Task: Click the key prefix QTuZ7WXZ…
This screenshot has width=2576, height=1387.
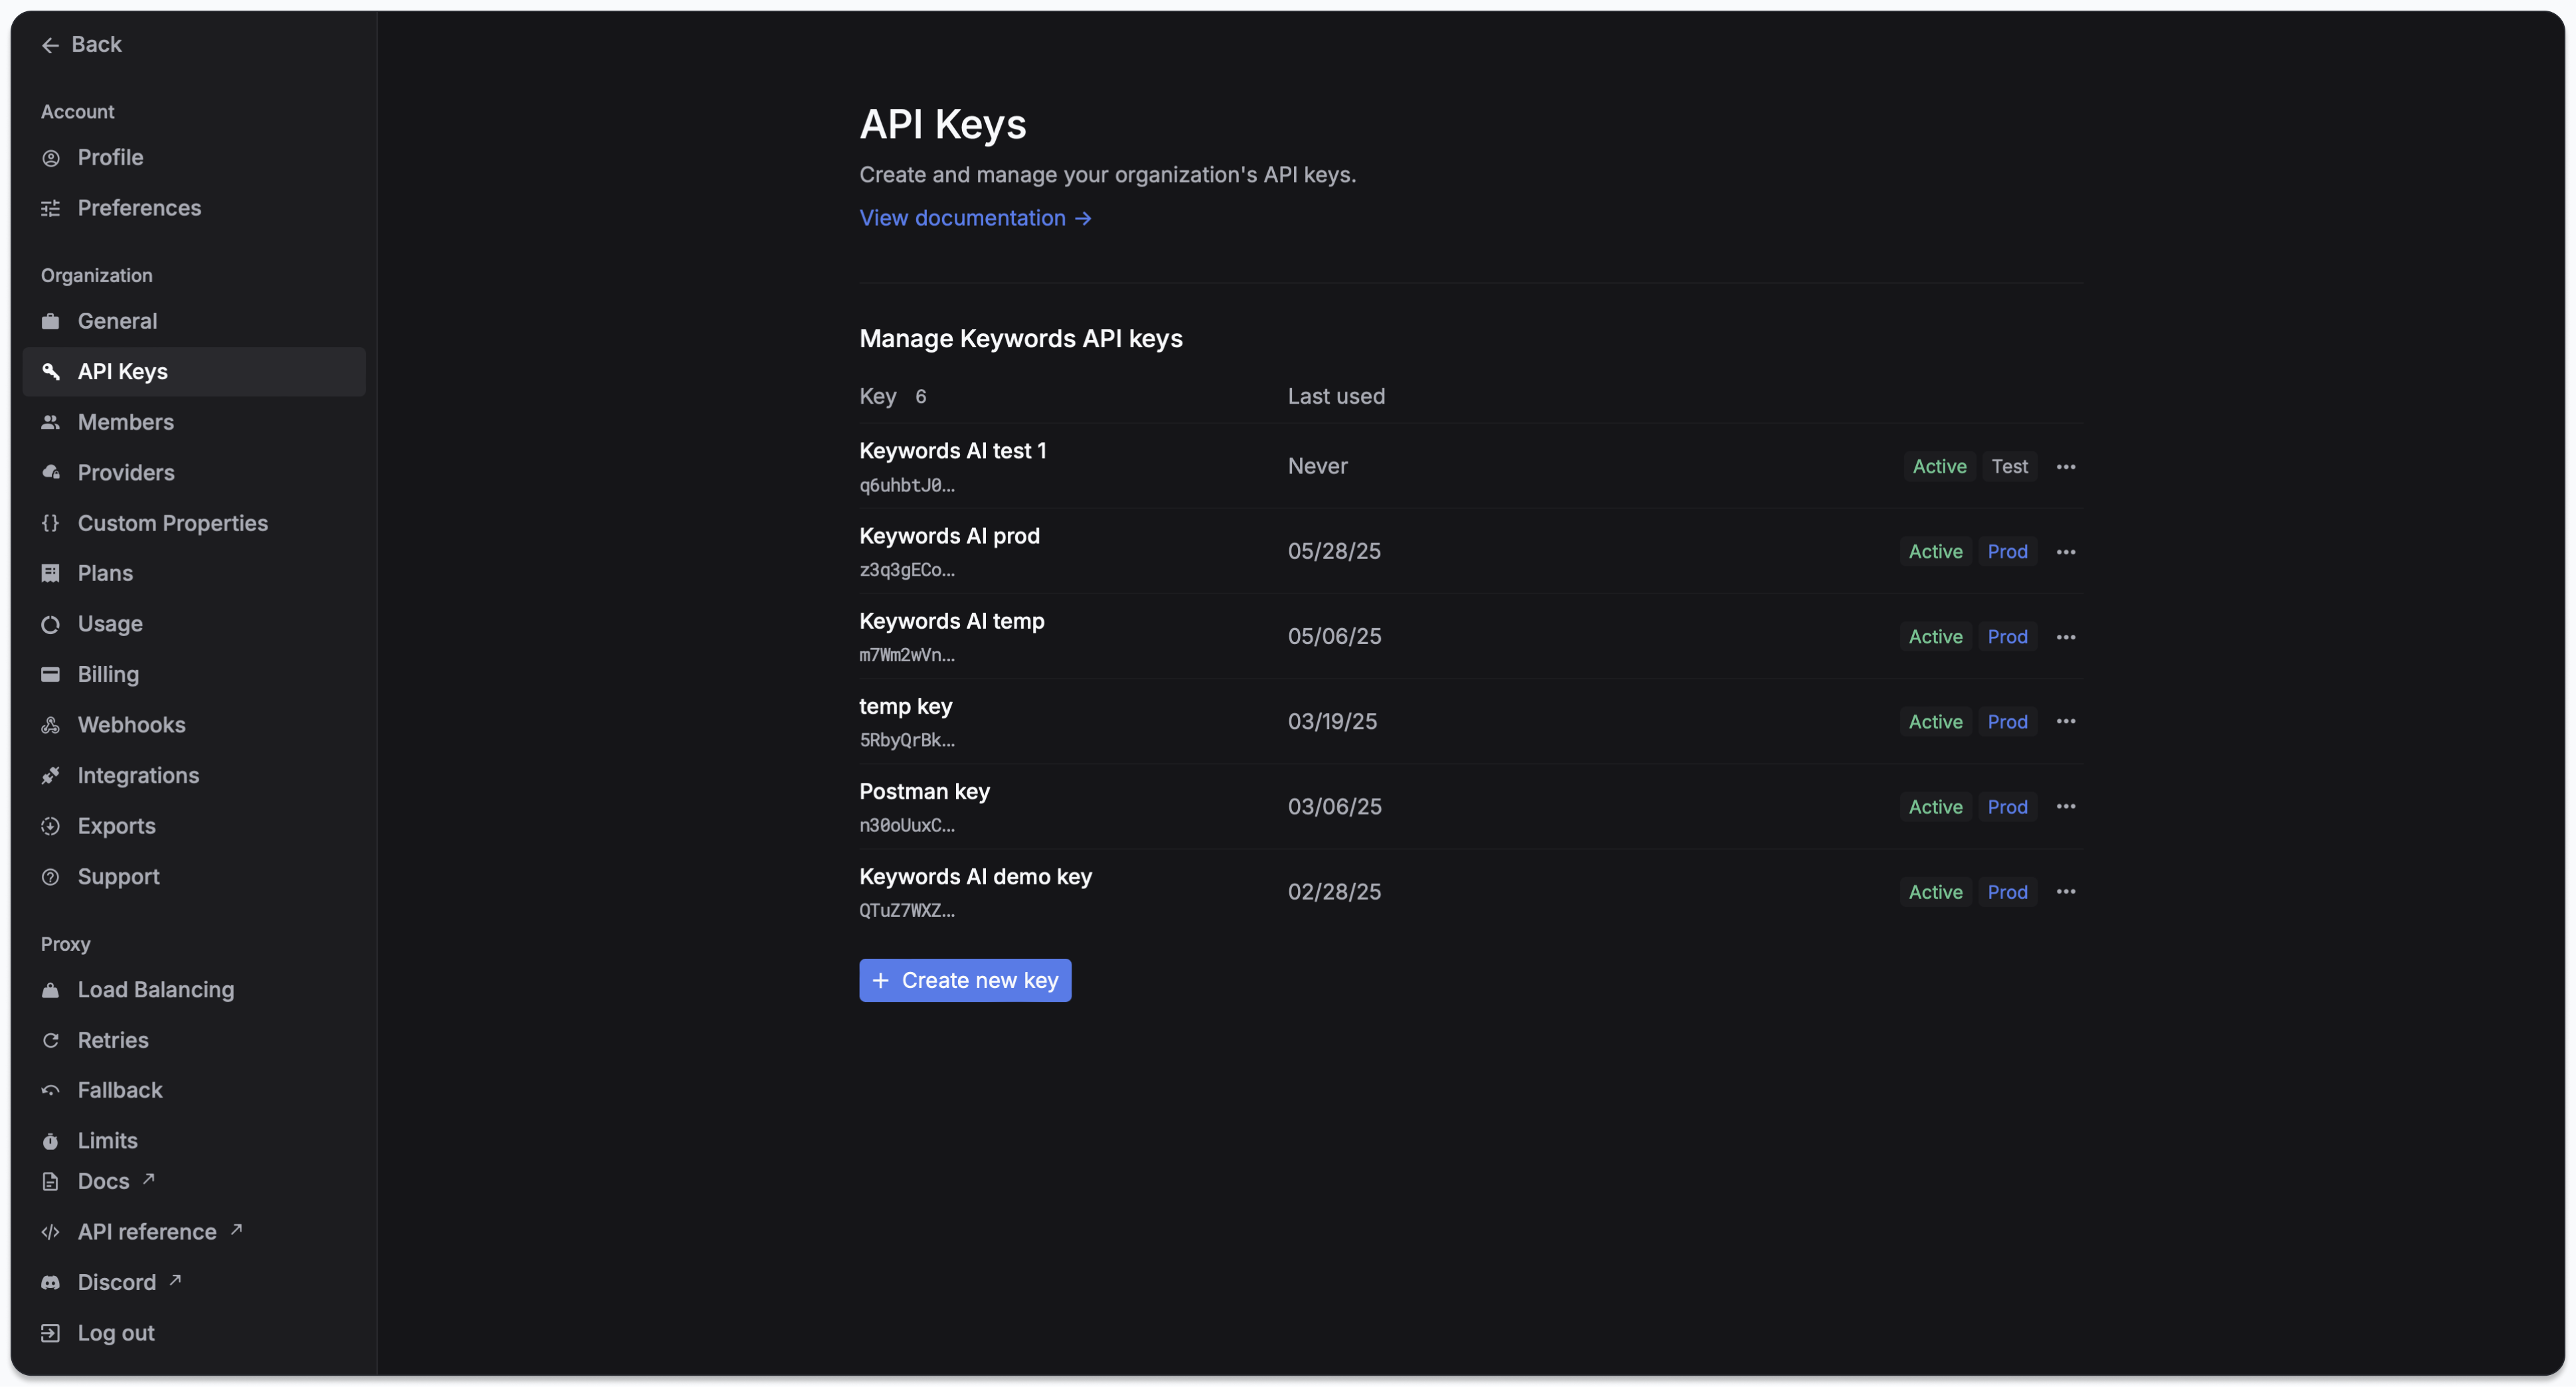Action: pyautogui.click(x=907, y=910)
